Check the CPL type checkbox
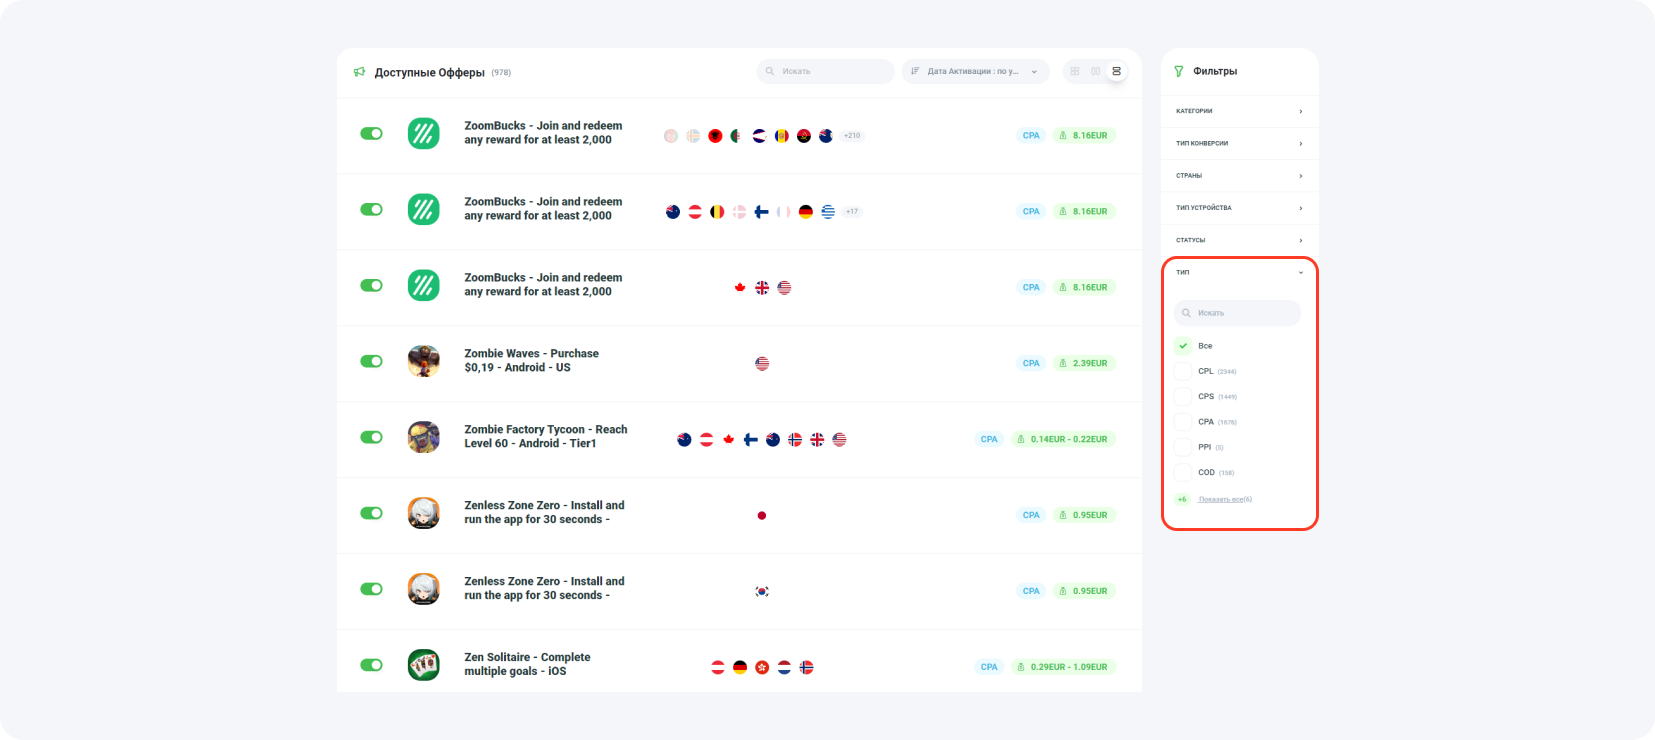This screenshot has width=1655, height=740. pos(1183,371)
